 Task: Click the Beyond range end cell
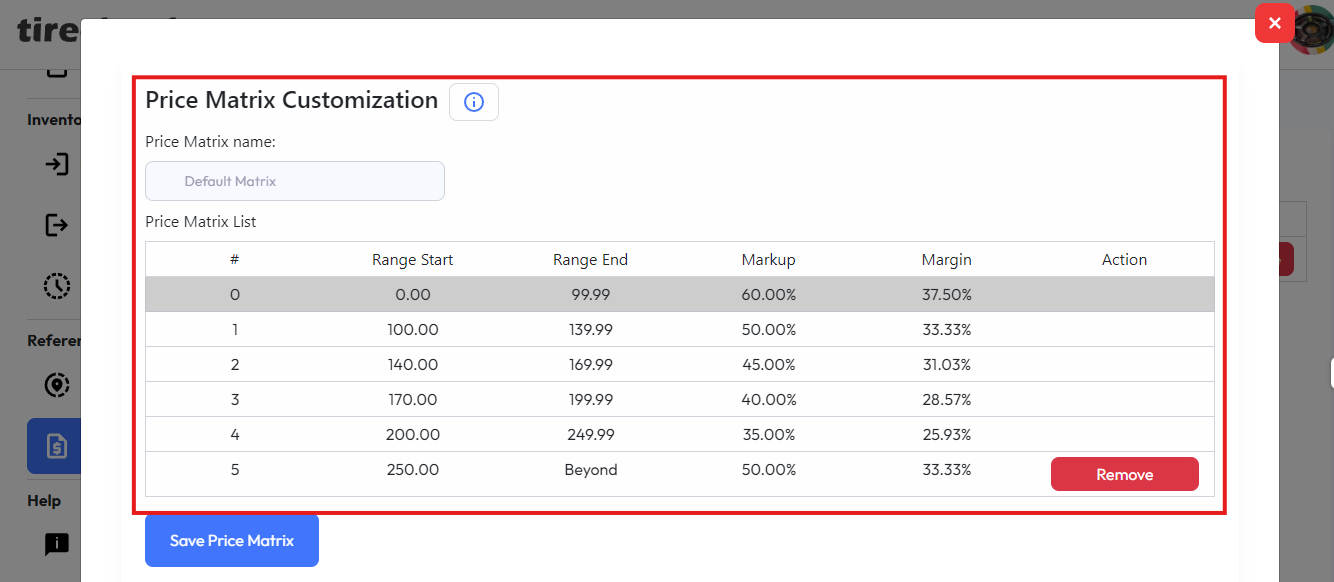[590, 470]
